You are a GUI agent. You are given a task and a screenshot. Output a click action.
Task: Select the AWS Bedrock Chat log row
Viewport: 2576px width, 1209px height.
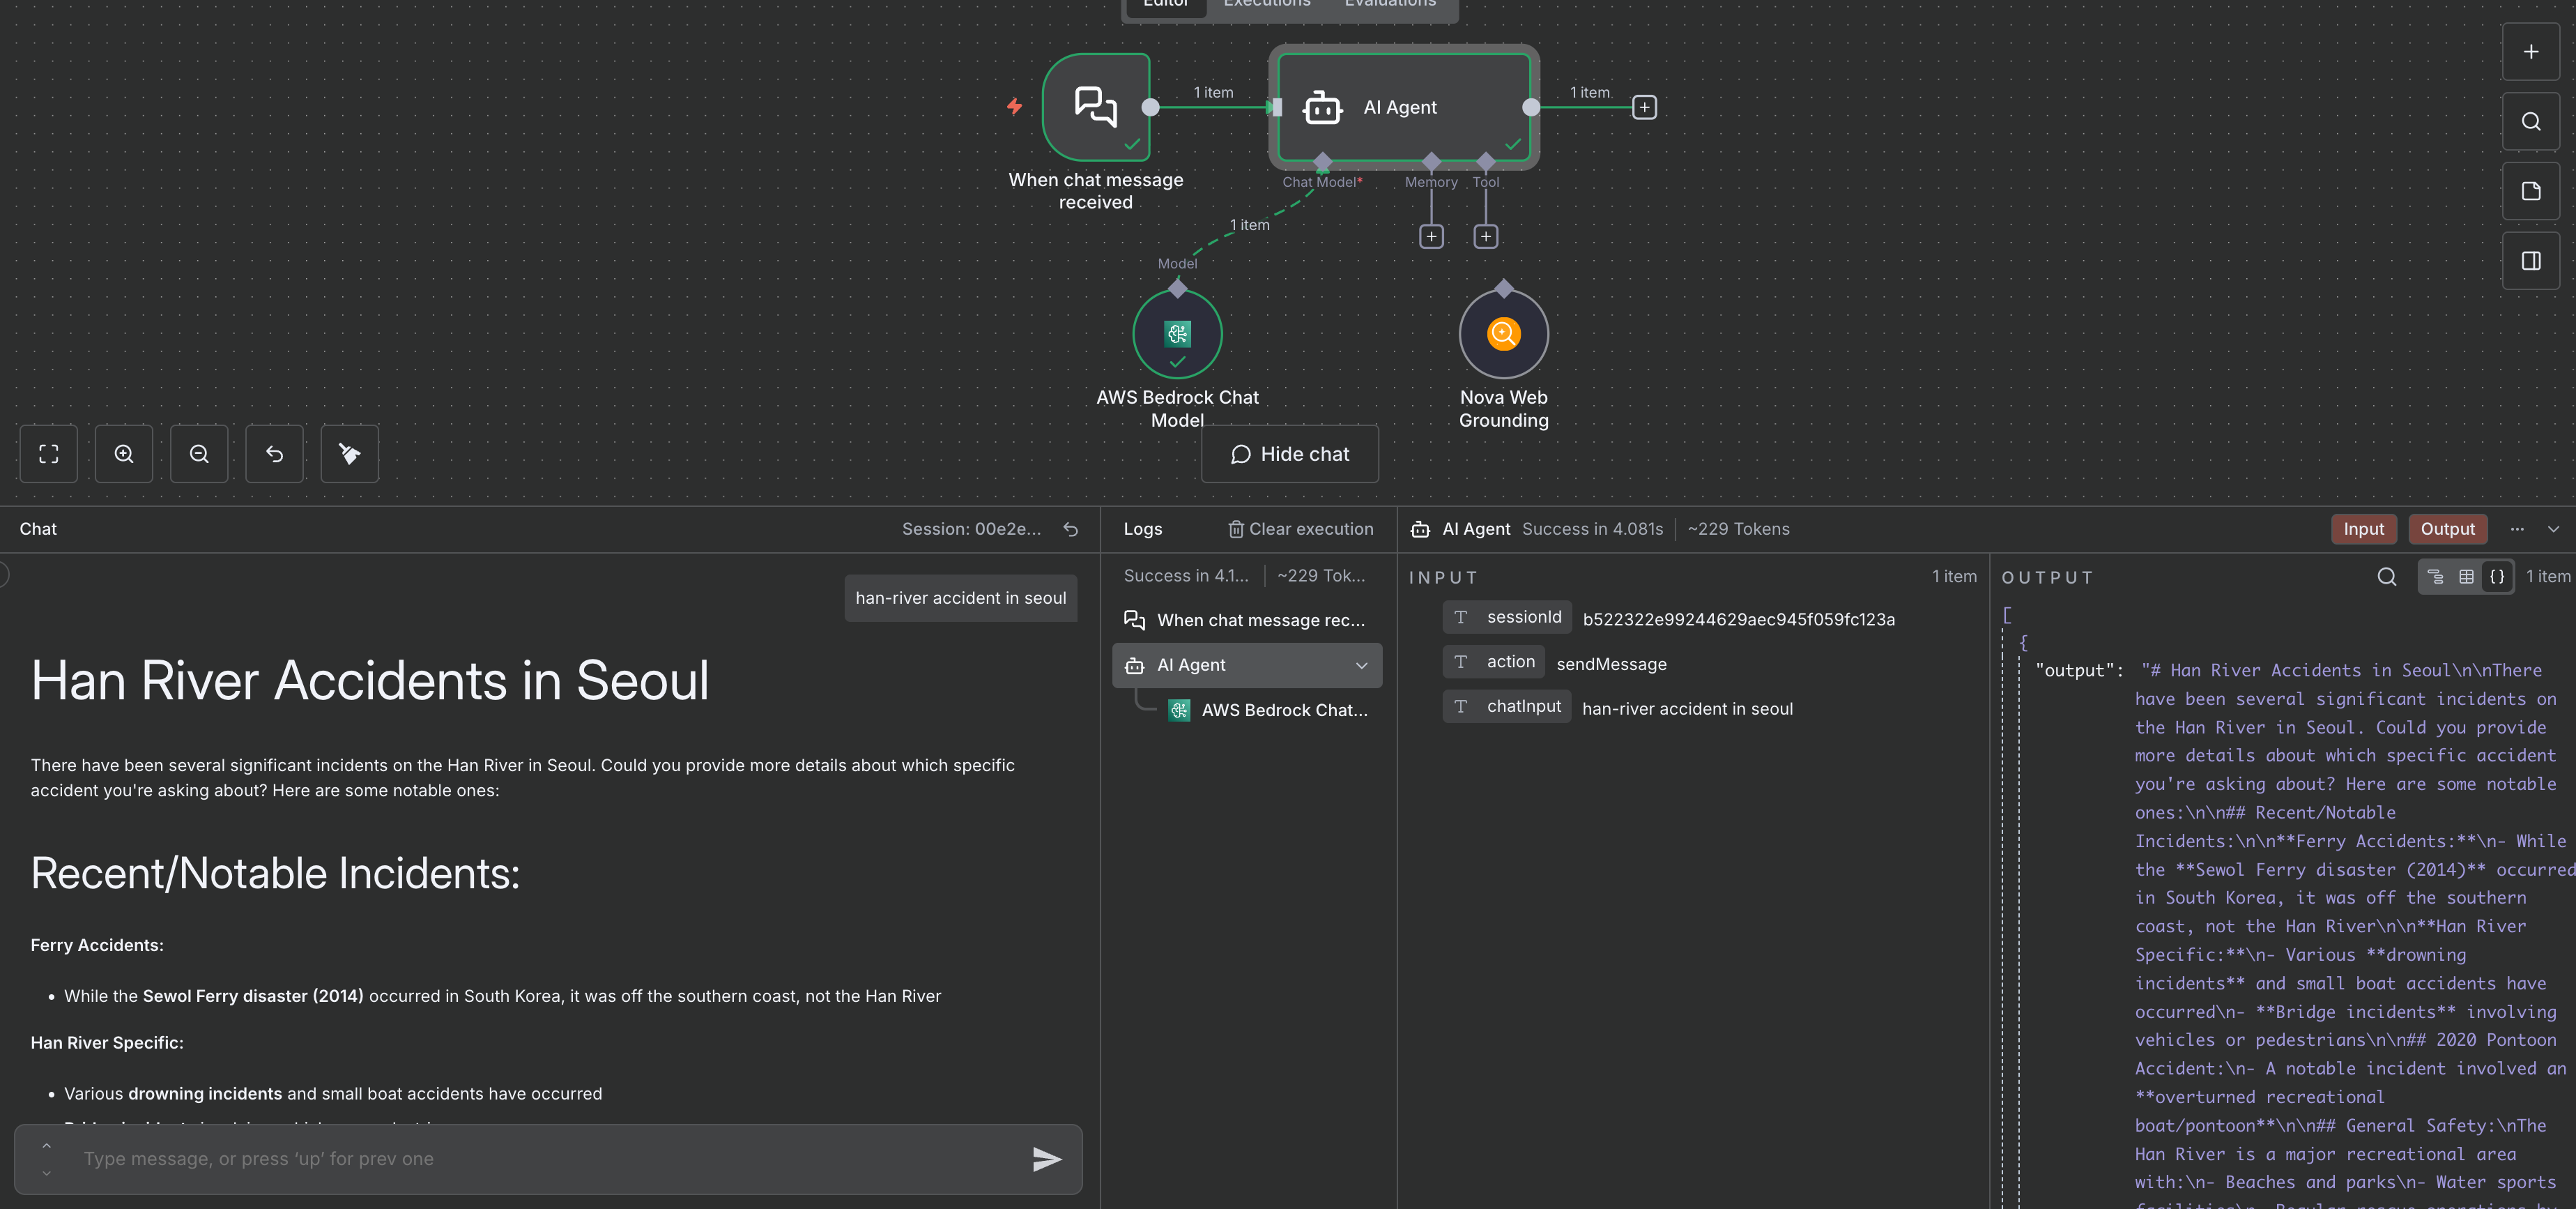point(1269,710)
